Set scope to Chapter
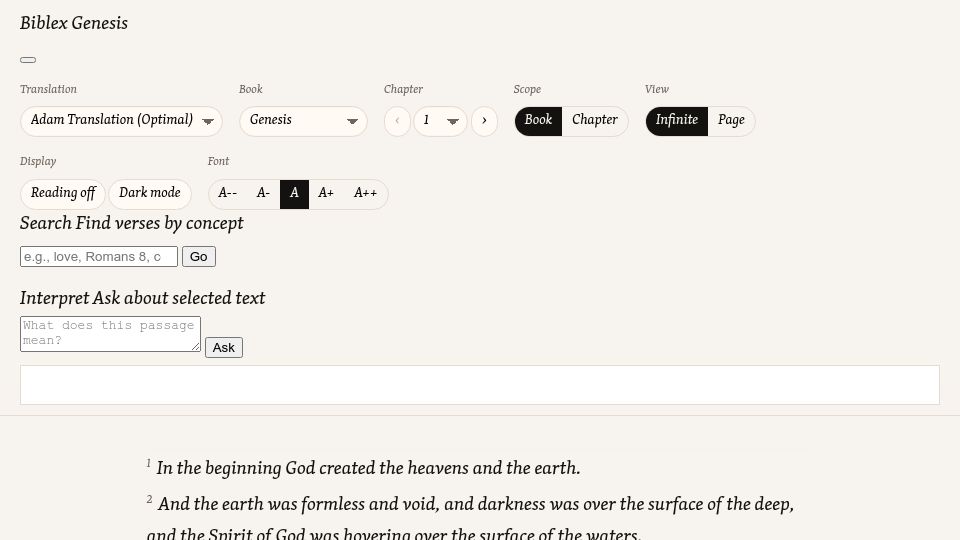 pyautogui.click(x=594, y=121)
